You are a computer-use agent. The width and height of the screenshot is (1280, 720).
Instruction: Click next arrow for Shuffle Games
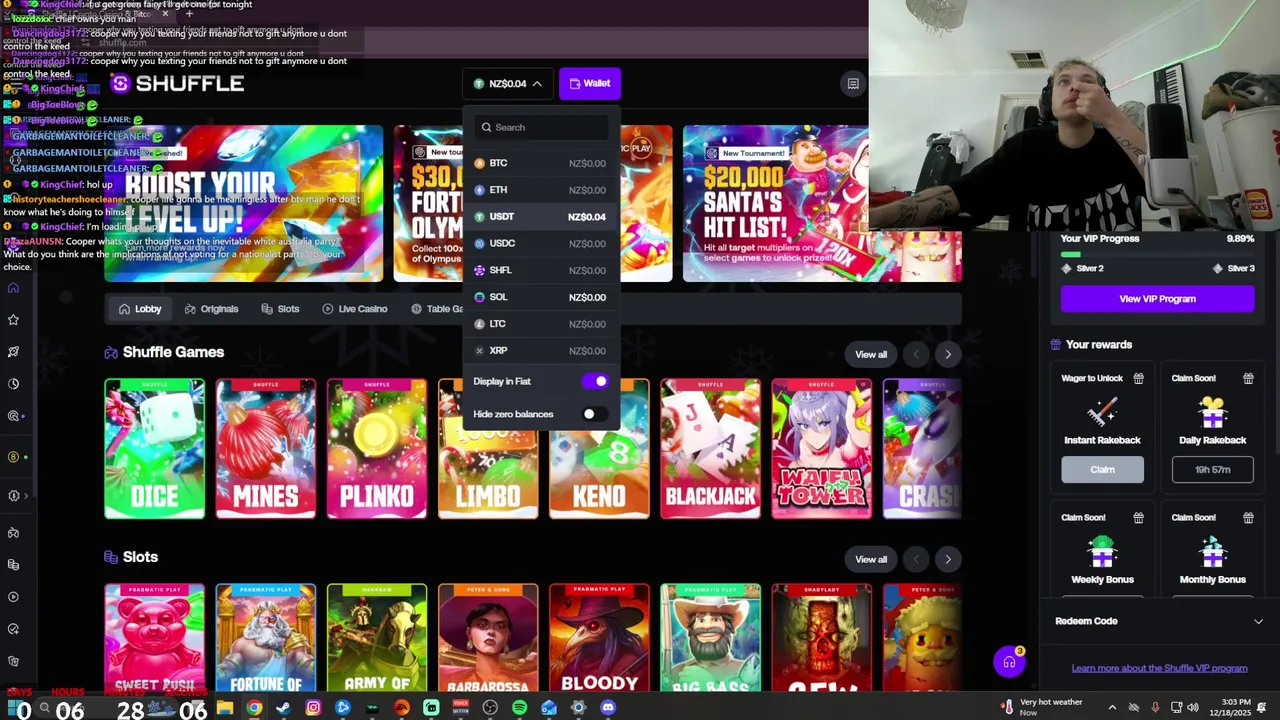(948, 354)
